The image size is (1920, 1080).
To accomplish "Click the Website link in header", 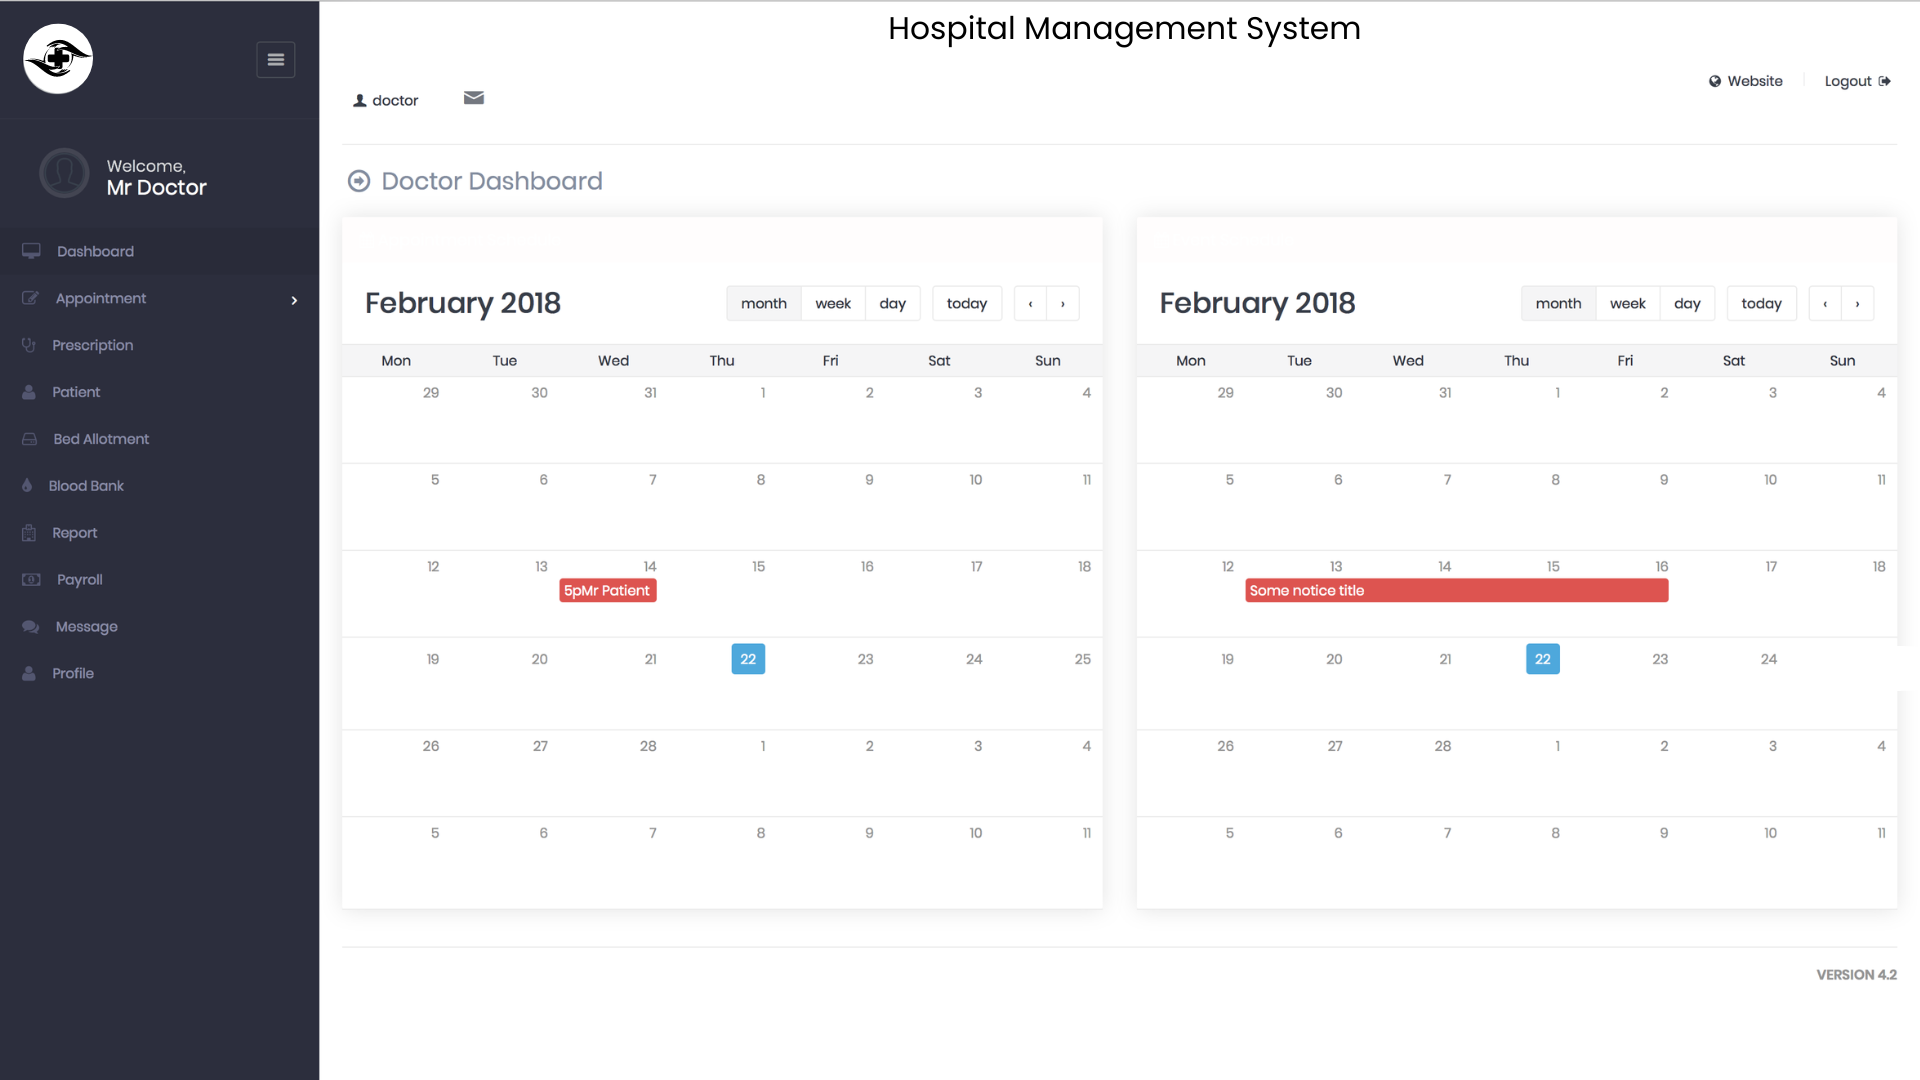I will click(x=1746, y=81).
